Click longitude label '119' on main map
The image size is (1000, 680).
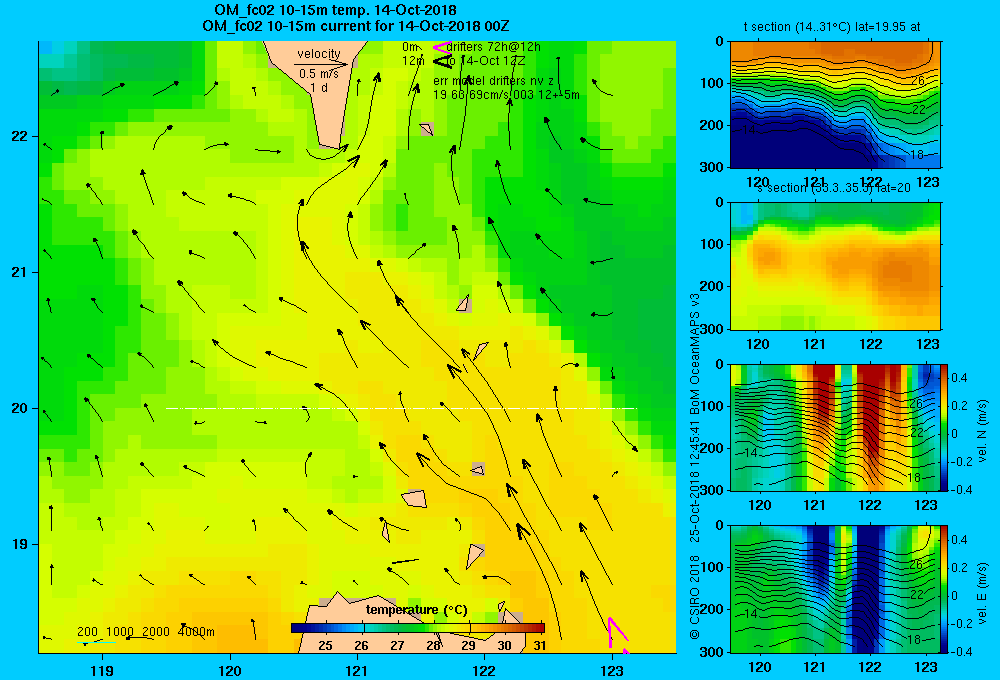point(102,670)
